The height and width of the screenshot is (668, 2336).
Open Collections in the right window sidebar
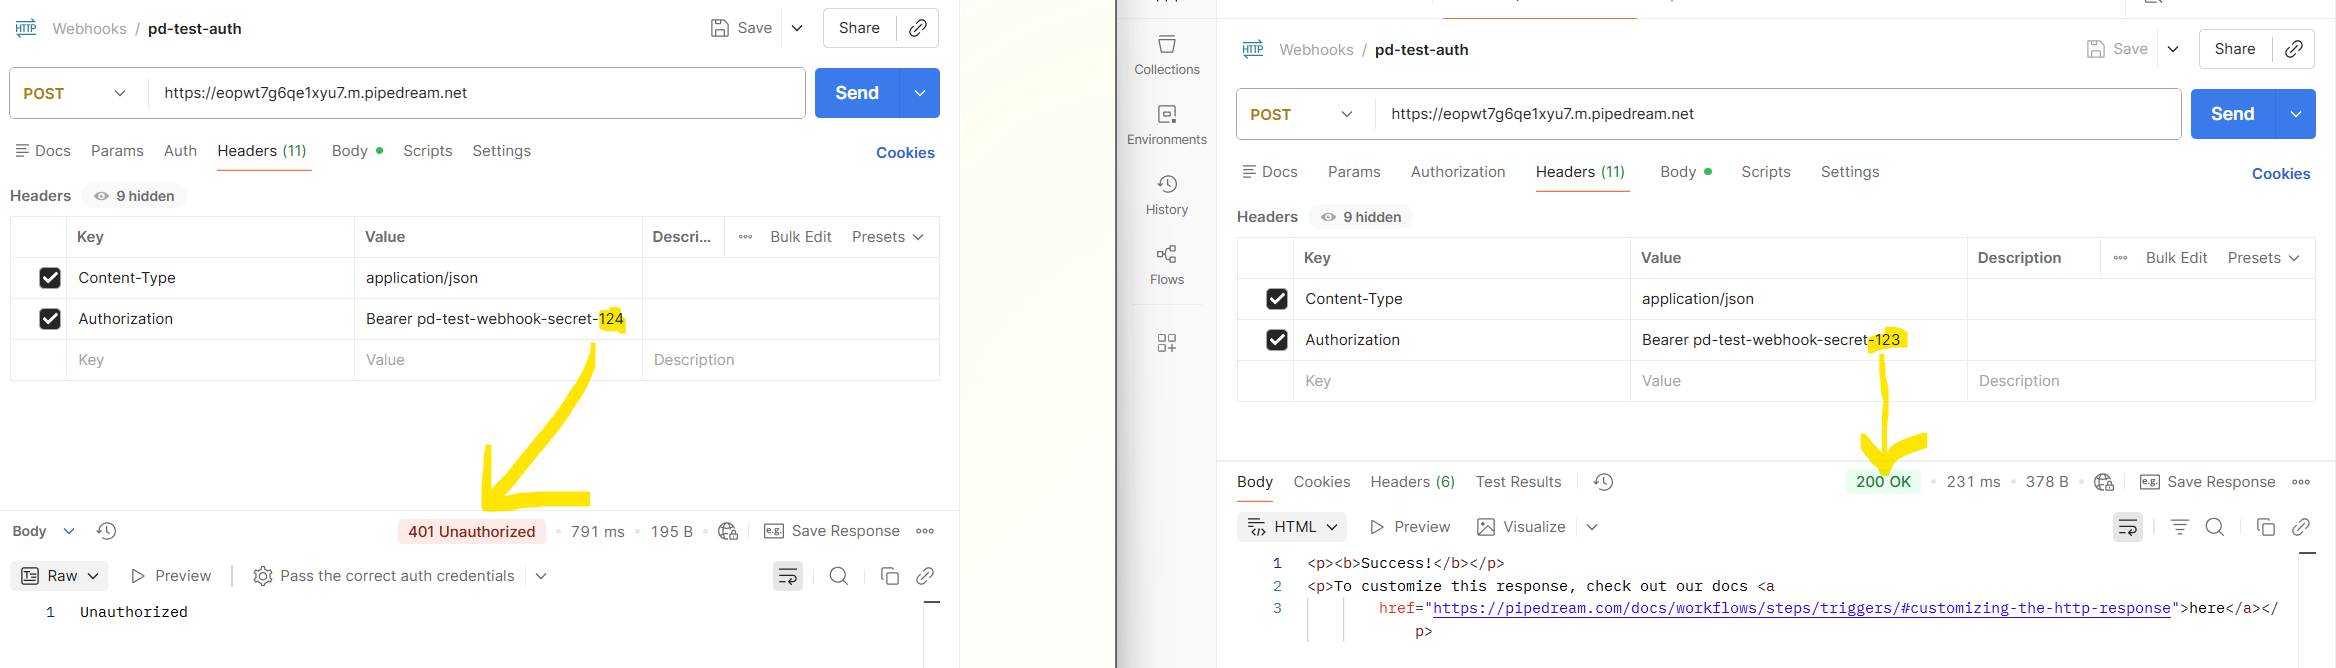click(1166, 56)
